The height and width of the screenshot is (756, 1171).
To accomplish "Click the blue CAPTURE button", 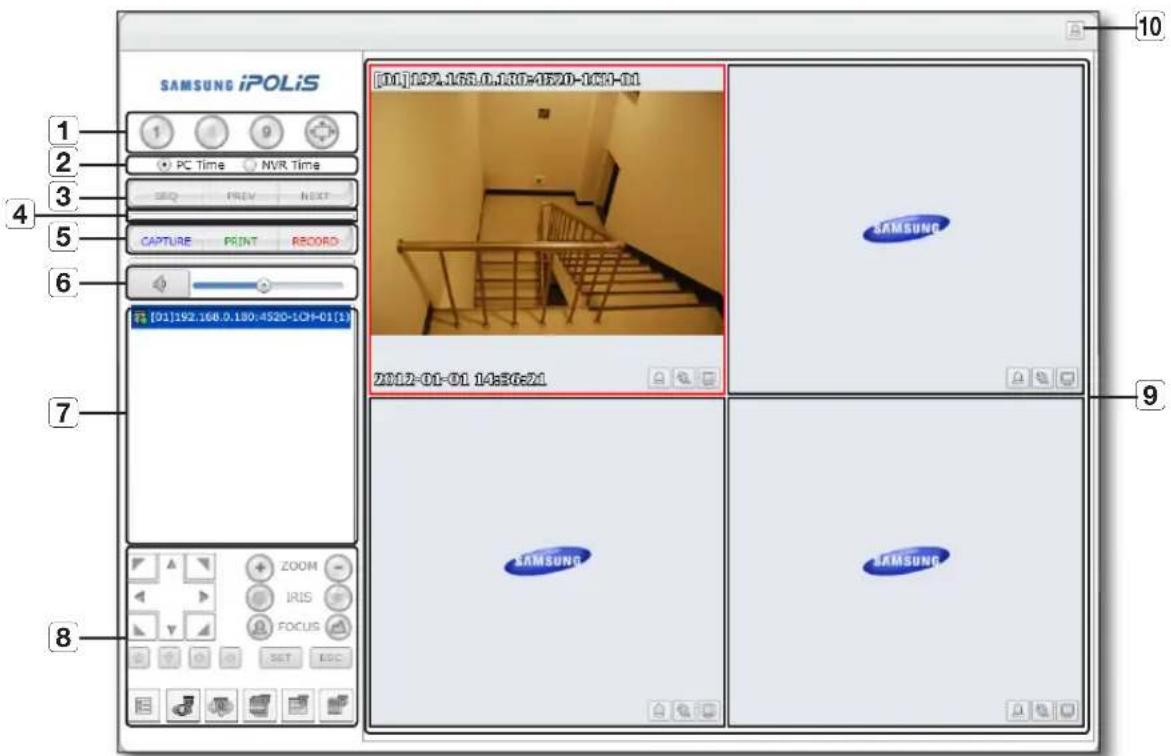I will pos(166,241).
